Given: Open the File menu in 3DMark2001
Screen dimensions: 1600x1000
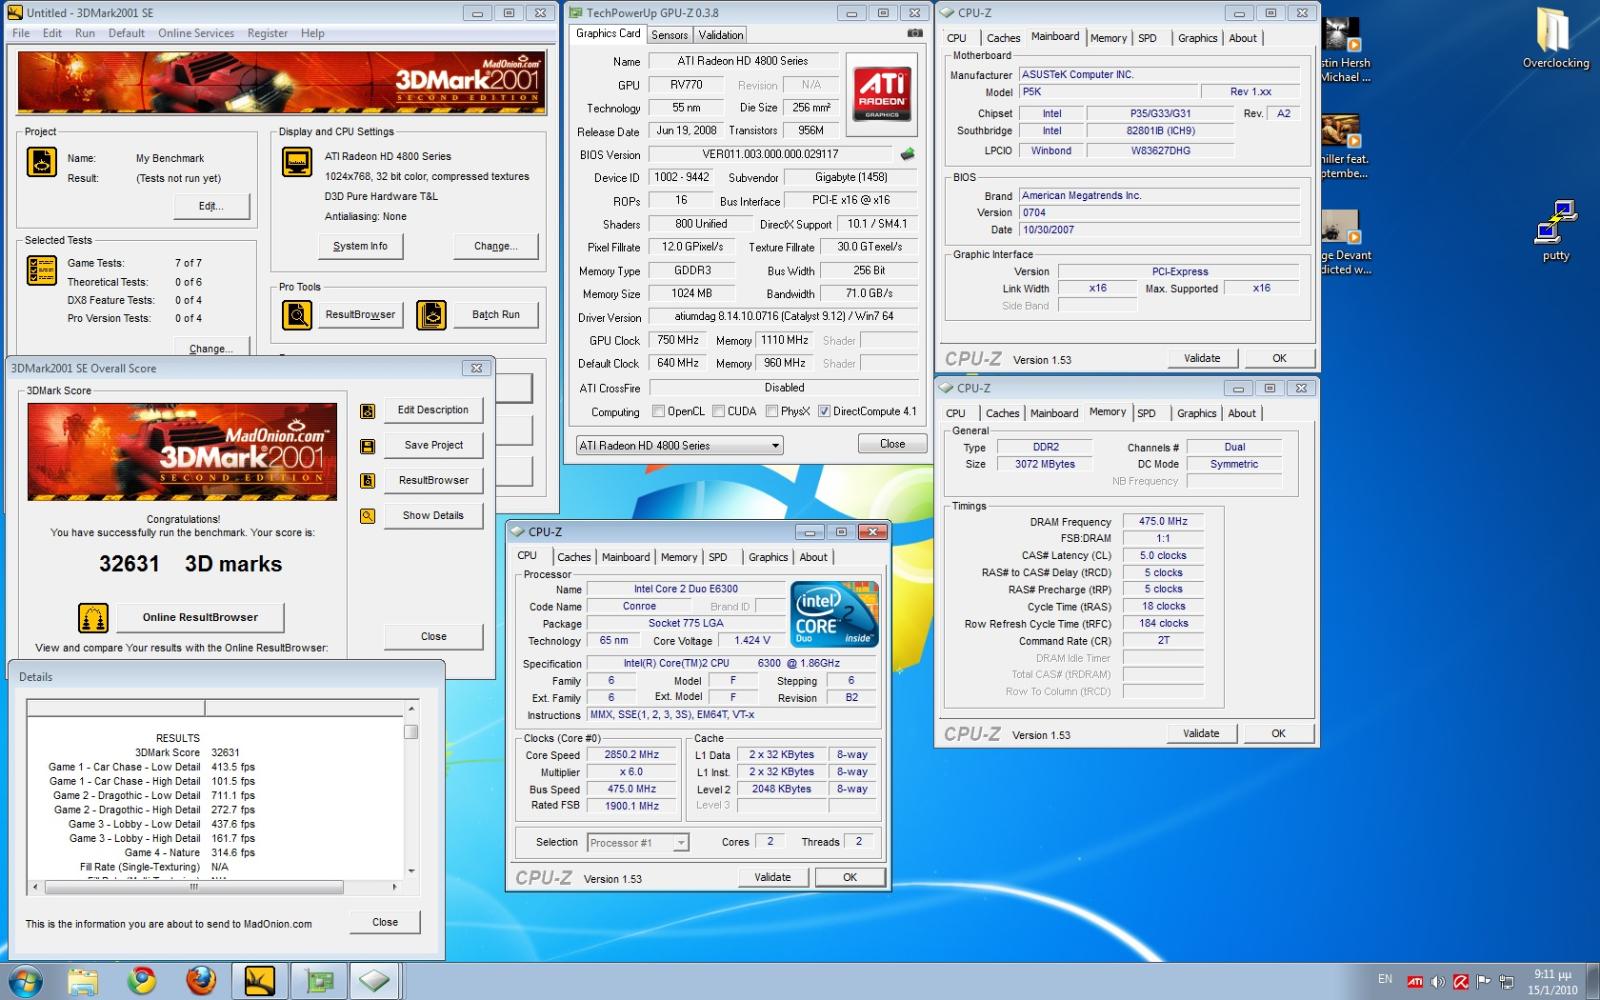Looking at the screenshot, I should [x=21, y=33].
